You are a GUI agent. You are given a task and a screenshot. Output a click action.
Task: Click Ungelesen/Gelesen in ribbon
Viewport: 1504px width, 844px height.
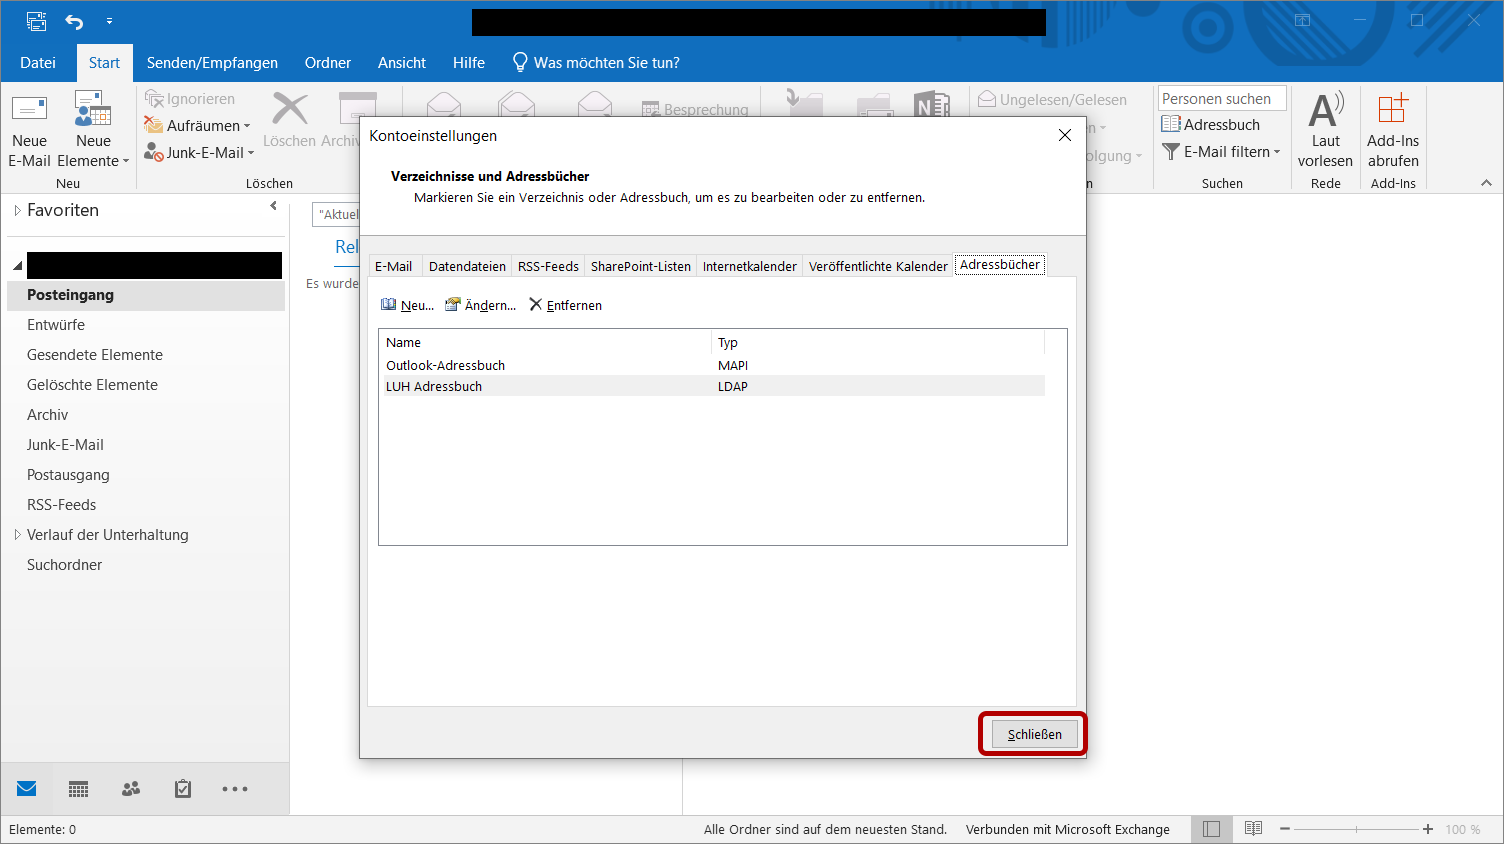(1052, 100)
